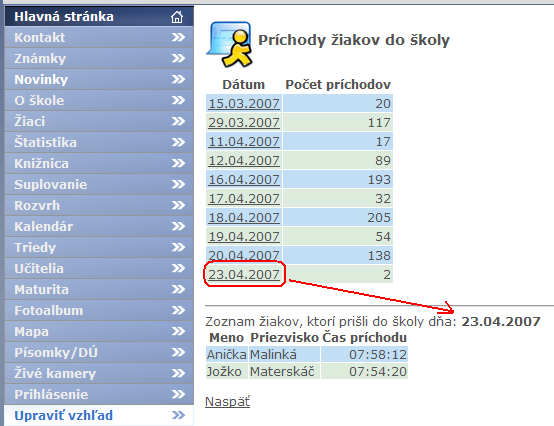Click the running man attendance icon
The height and width of the screenshot is (426, 554).
click(x=229, y=45)
